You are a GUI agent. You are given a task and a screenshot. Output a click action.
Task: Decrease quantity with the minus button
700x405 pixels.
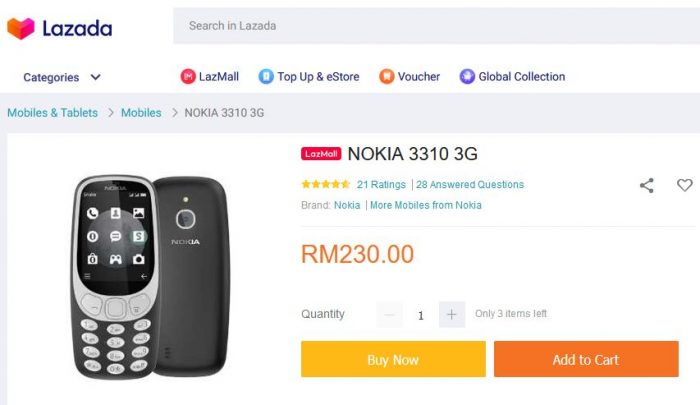[390, 314]
